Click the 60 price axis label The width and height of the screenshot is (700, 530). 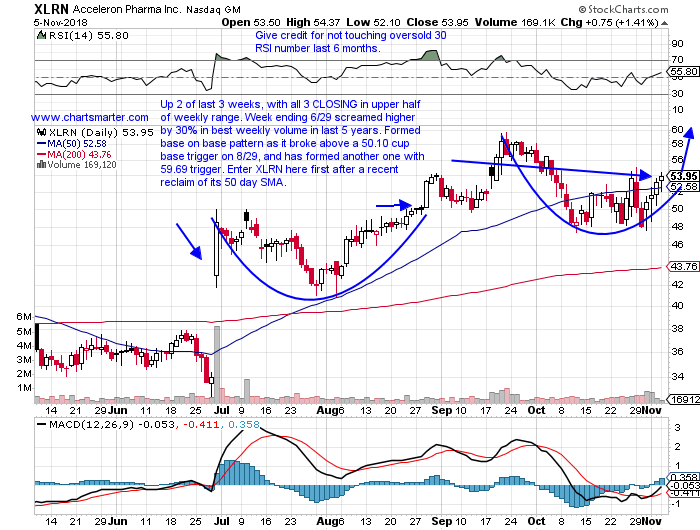point(677,129)
